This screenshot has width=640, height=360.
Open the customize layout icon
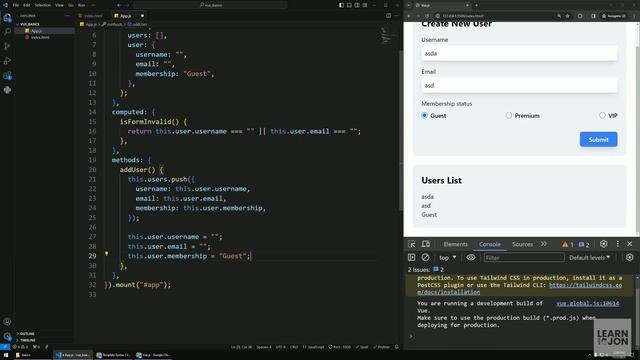[x=365, y=5]
